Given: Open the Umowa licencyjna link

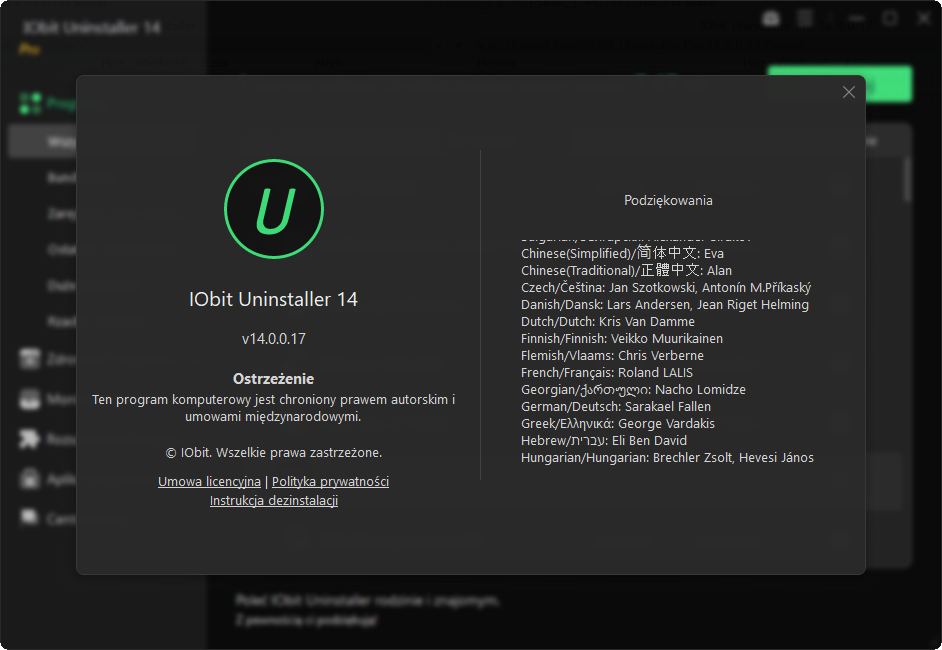Looking at the screenshot, I should (209, 481).
